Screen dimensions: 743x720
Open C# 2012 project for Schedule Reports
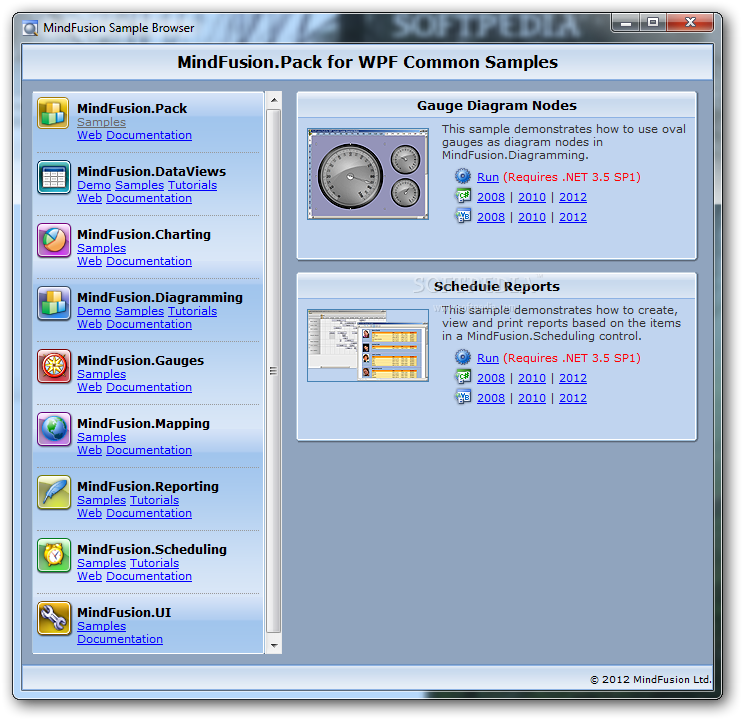[x=573, y=378]
